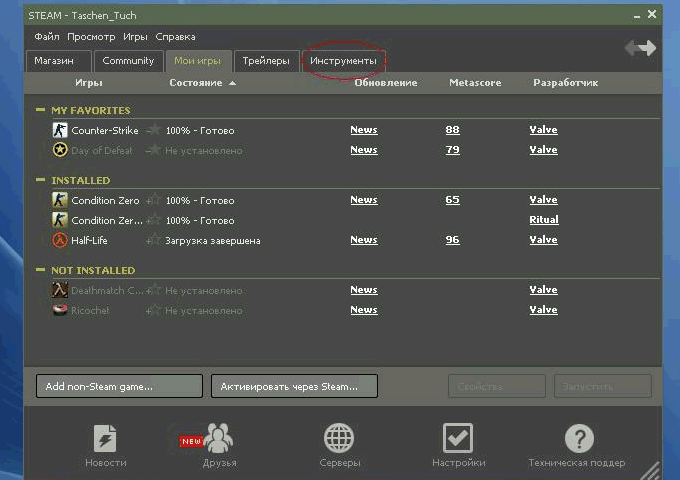Screen dimensions: 680x480
Task: Open Metascore 88 link
Action: (x=452, y=130)
